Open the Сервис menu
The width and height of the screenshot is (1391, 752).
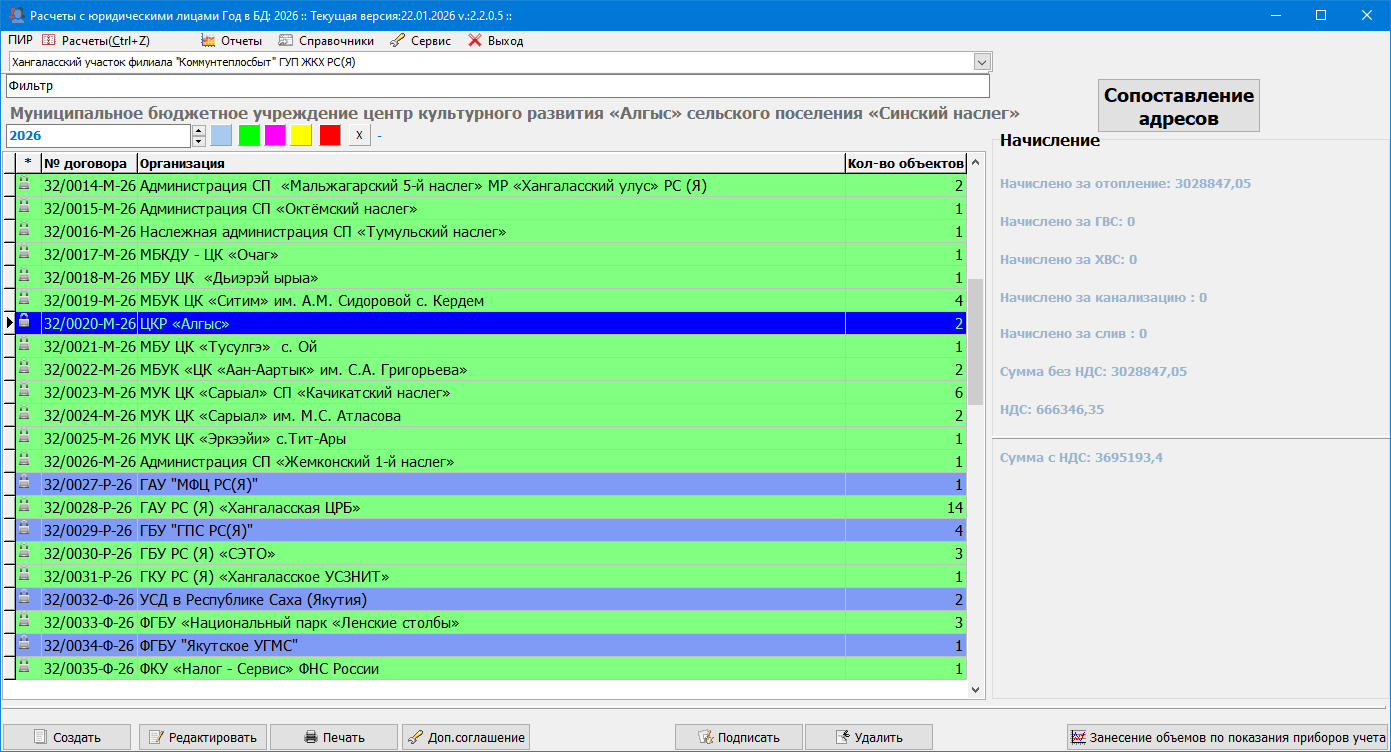(x=420, y=41)
